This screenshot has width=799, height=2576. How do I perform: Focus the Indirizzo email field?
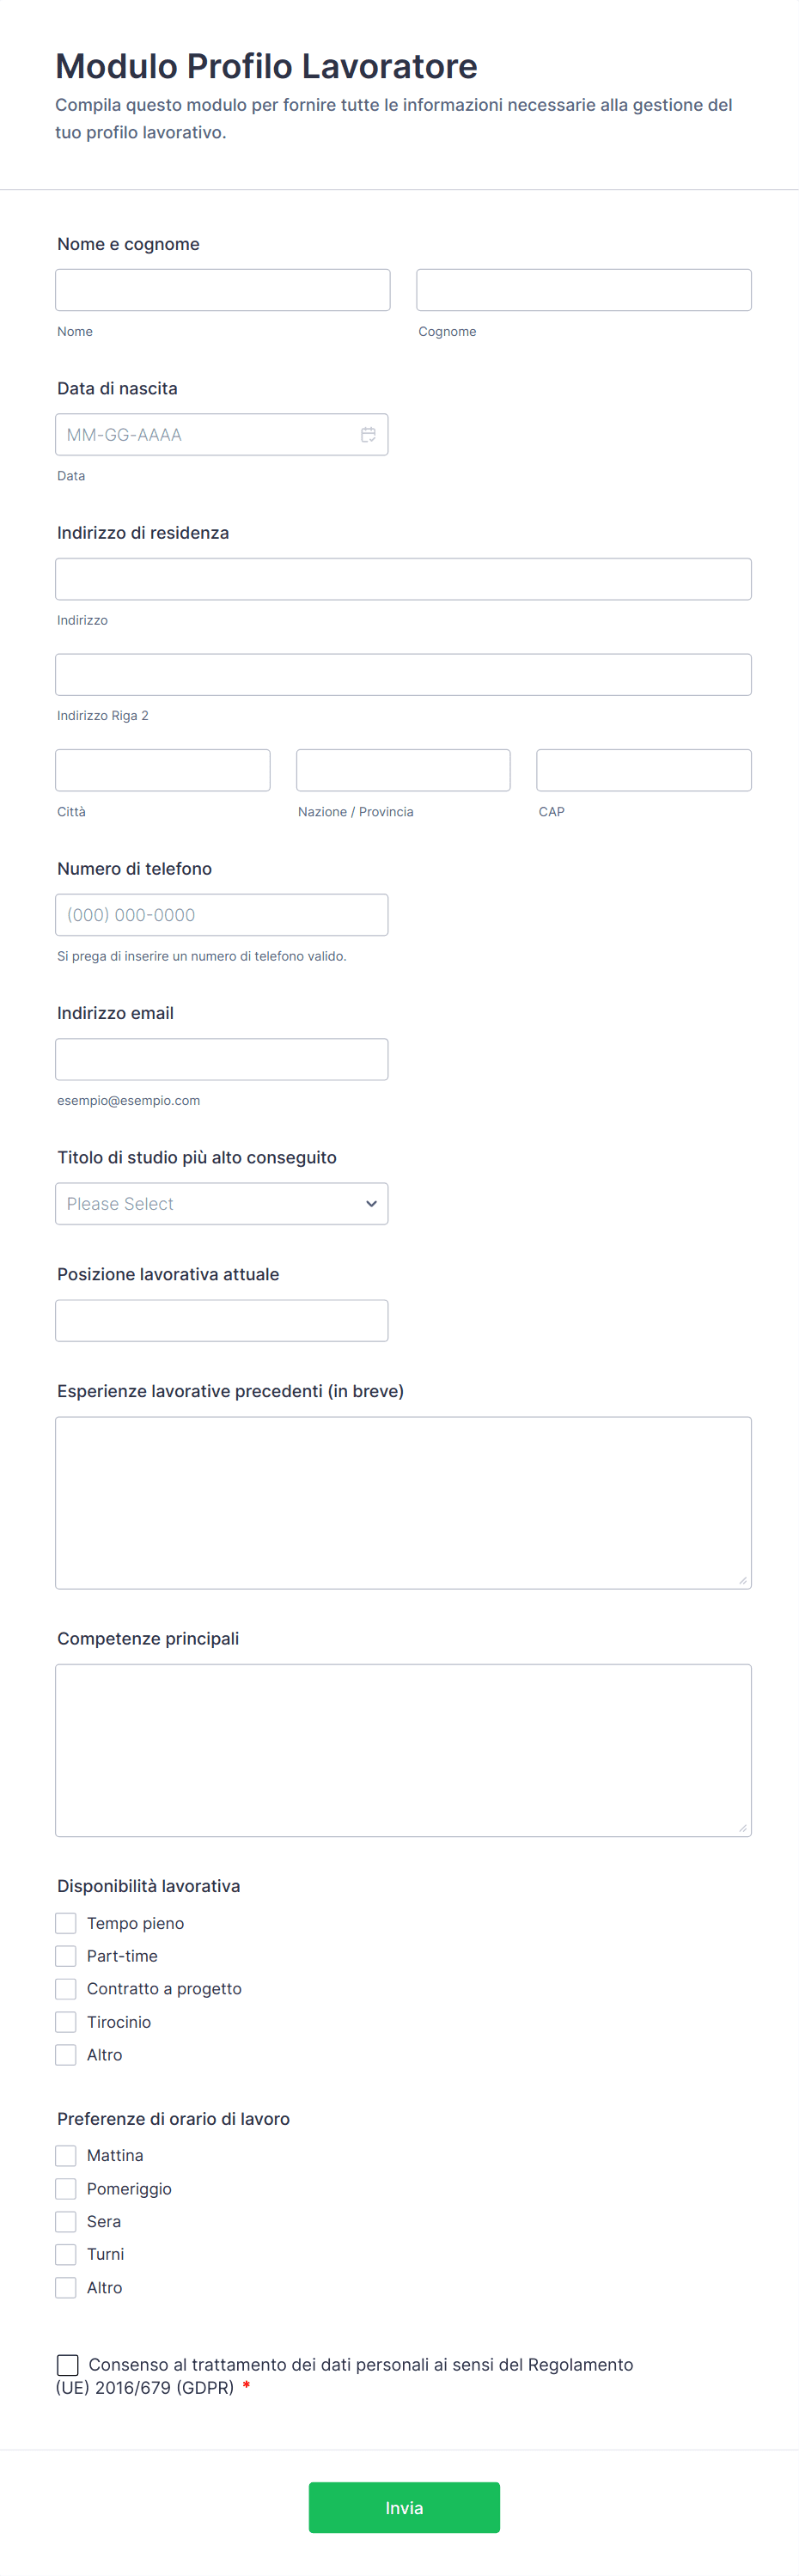tap(221, 1060)
